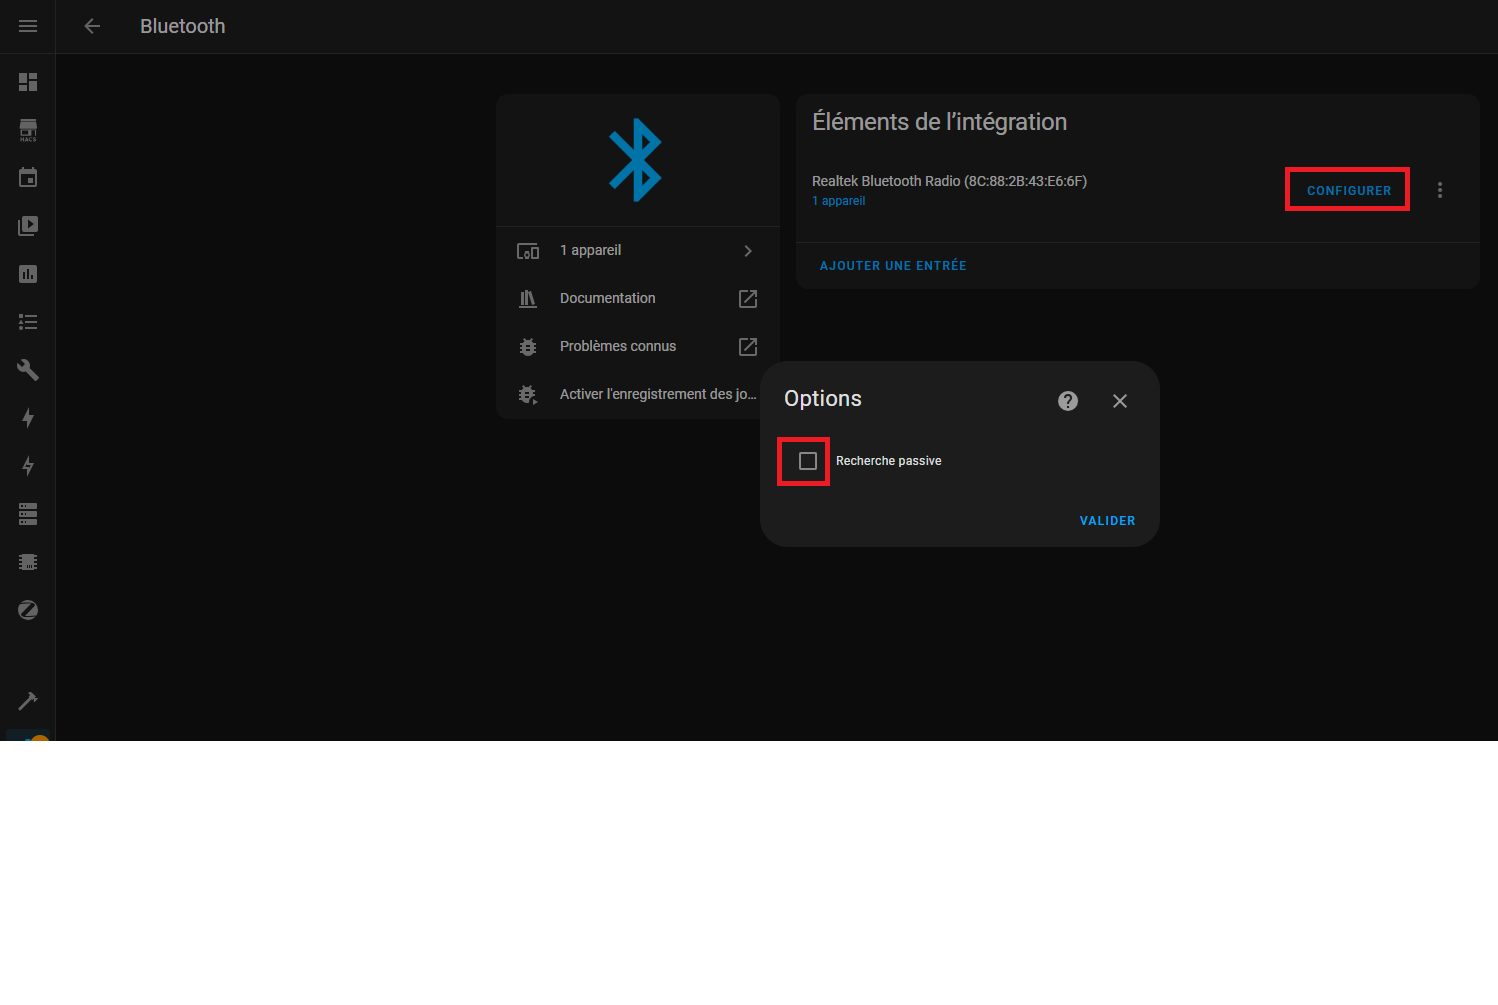Image resolution: width=1498 pixels, height=1005 pixels.
Task: Open the Zigbee sidebar icon
Action: click(28, 610)
